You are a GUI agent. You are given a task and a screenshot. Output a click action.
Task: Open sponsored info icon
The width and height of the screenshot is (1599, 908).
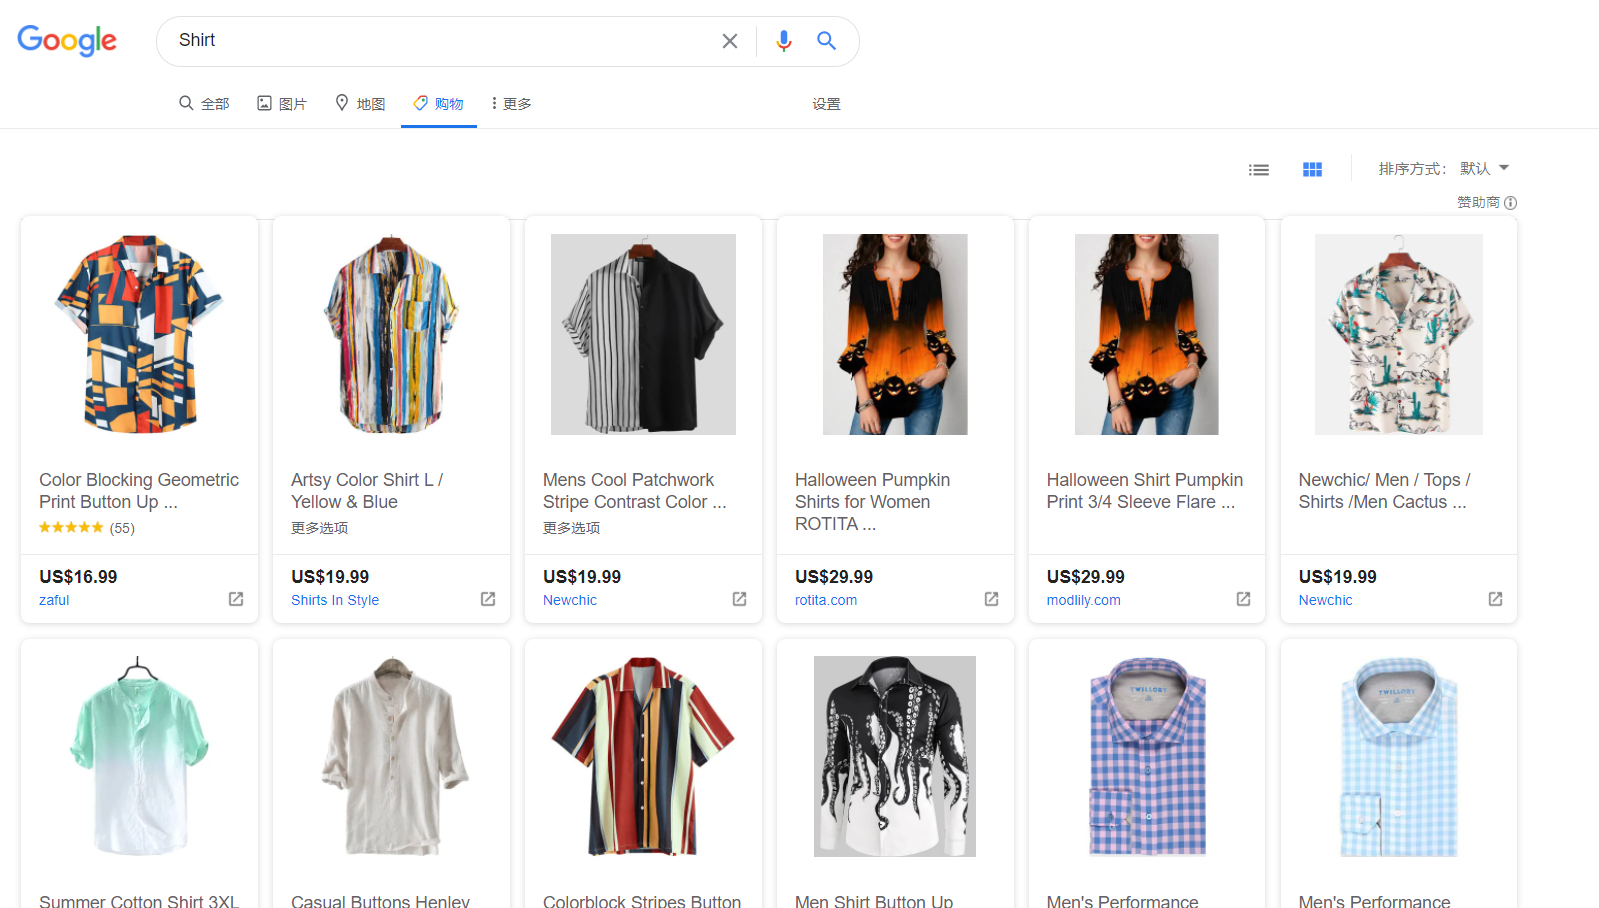point(1511,203)
